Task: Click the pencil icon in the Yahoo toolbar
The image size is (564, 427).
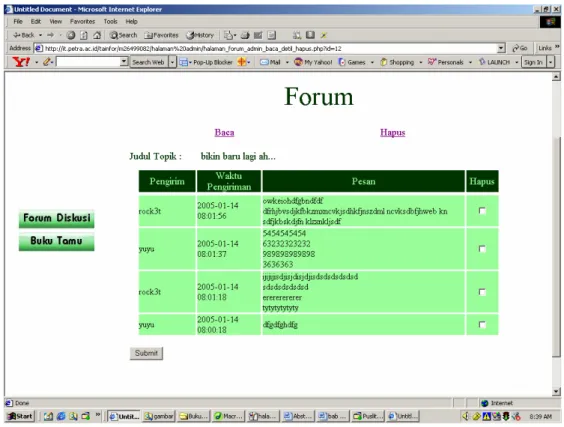Action: pyautogui.click(x=47, y=62)
